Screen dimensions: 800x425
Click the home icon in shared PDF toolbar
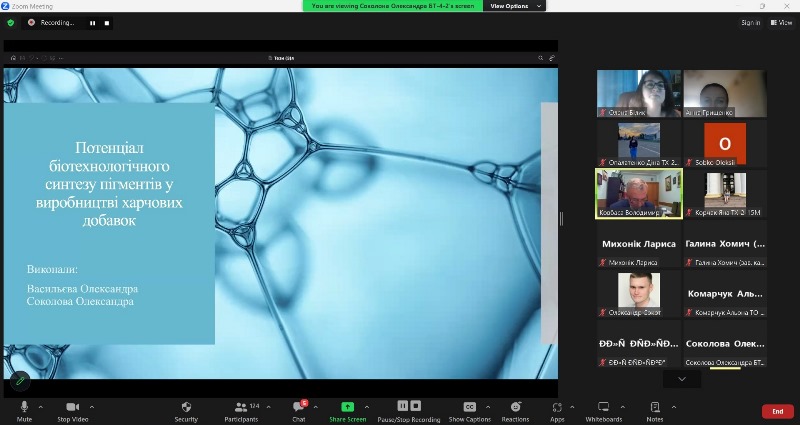tap(13, 58)
